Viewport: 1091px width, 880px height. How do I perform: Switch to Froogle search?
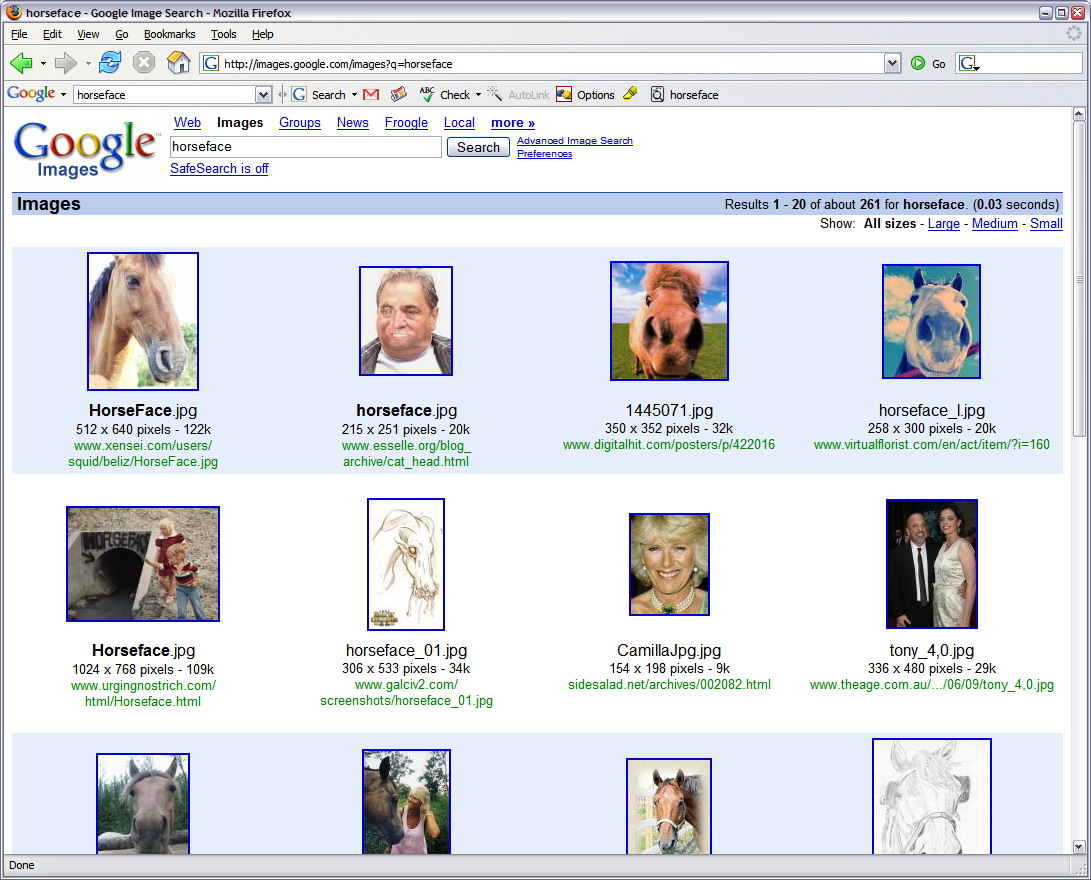coord(406,122)
